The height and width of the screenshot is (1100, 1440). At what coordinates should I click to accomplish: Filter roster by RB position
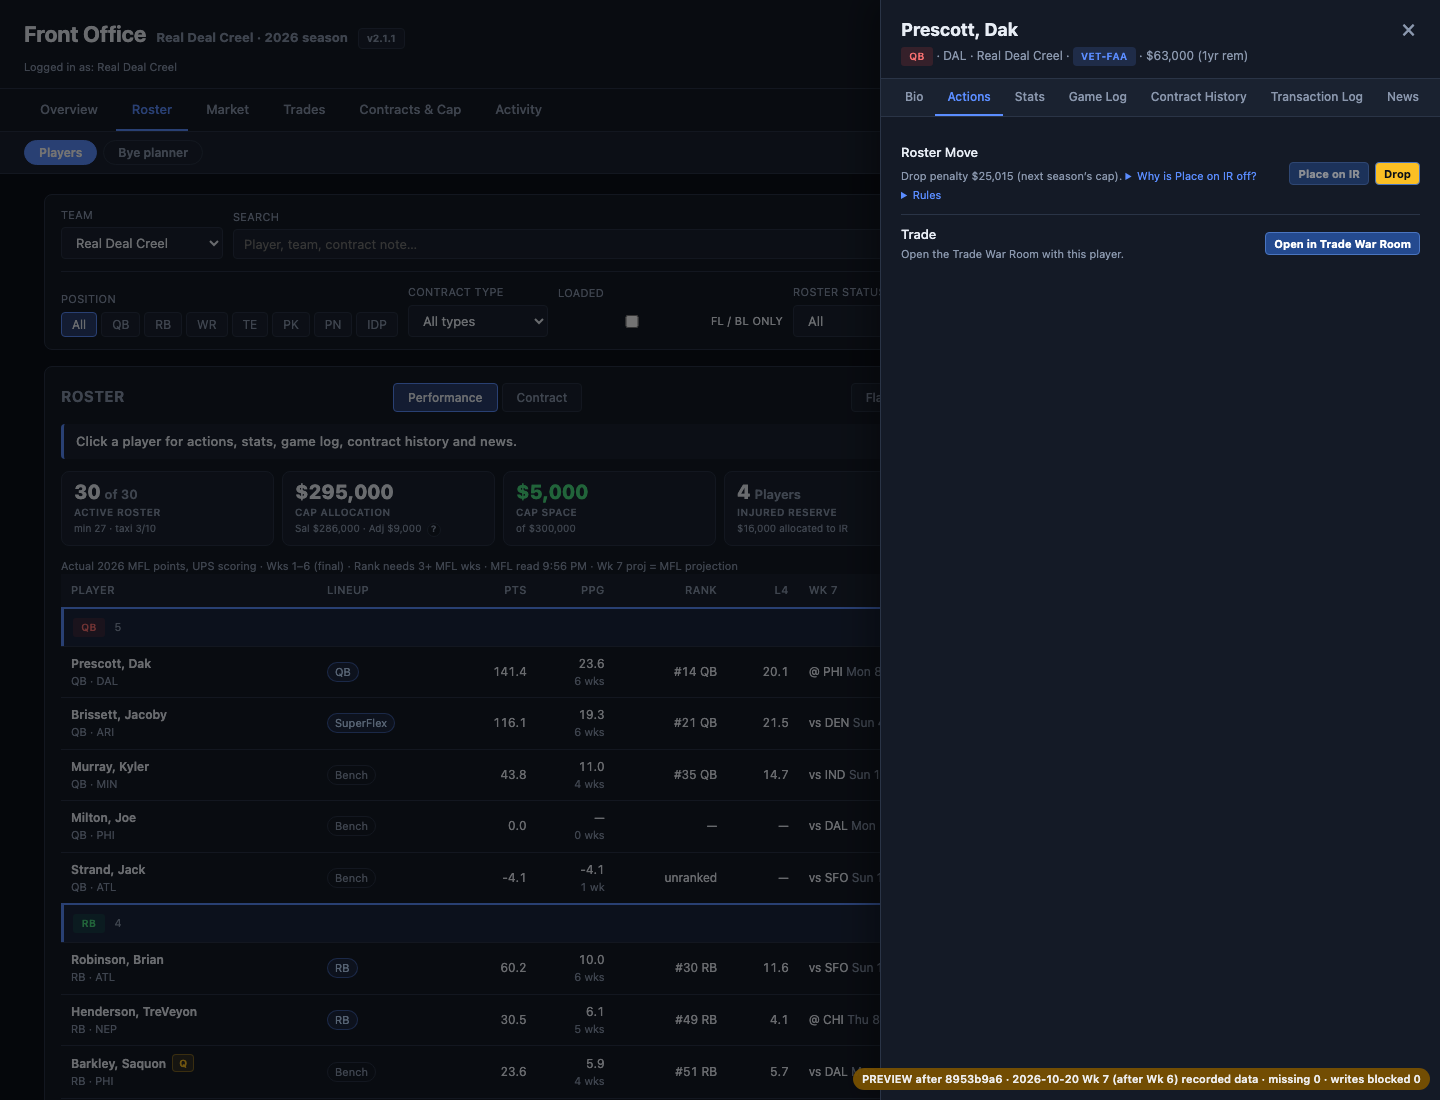(x=163, y=325)
